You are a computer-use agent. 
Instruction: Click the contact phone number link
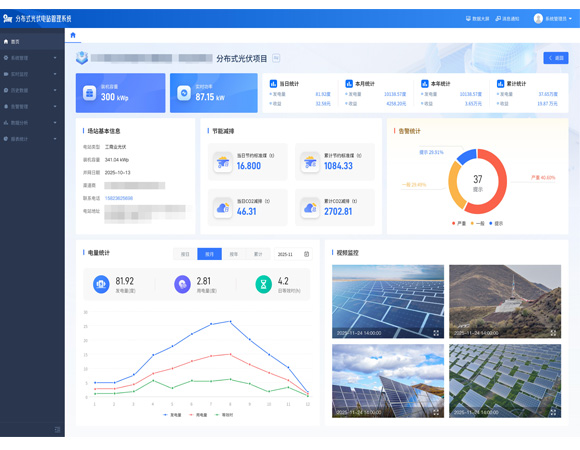pyautogui.click(x=119, y=198)
